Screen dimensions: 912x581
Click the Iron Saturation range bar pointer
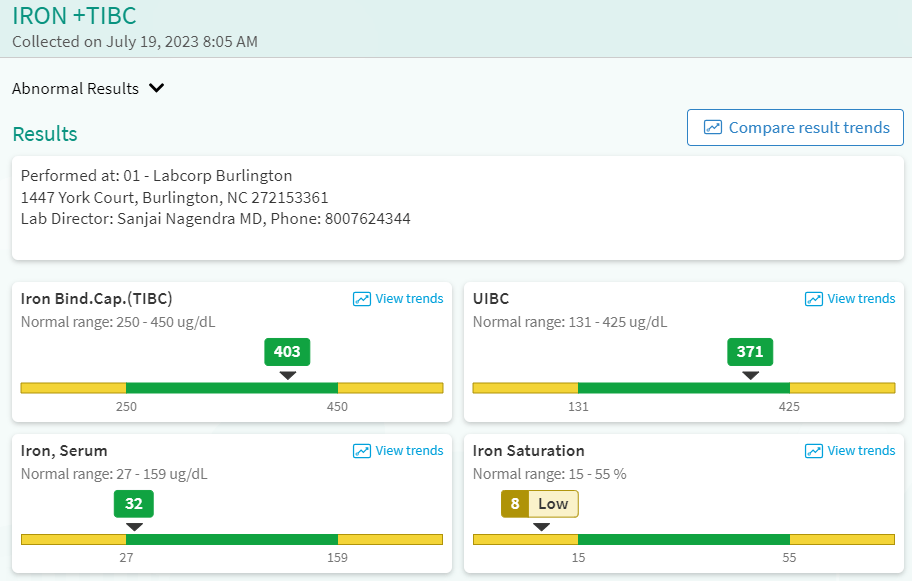[x=541, y=527]
